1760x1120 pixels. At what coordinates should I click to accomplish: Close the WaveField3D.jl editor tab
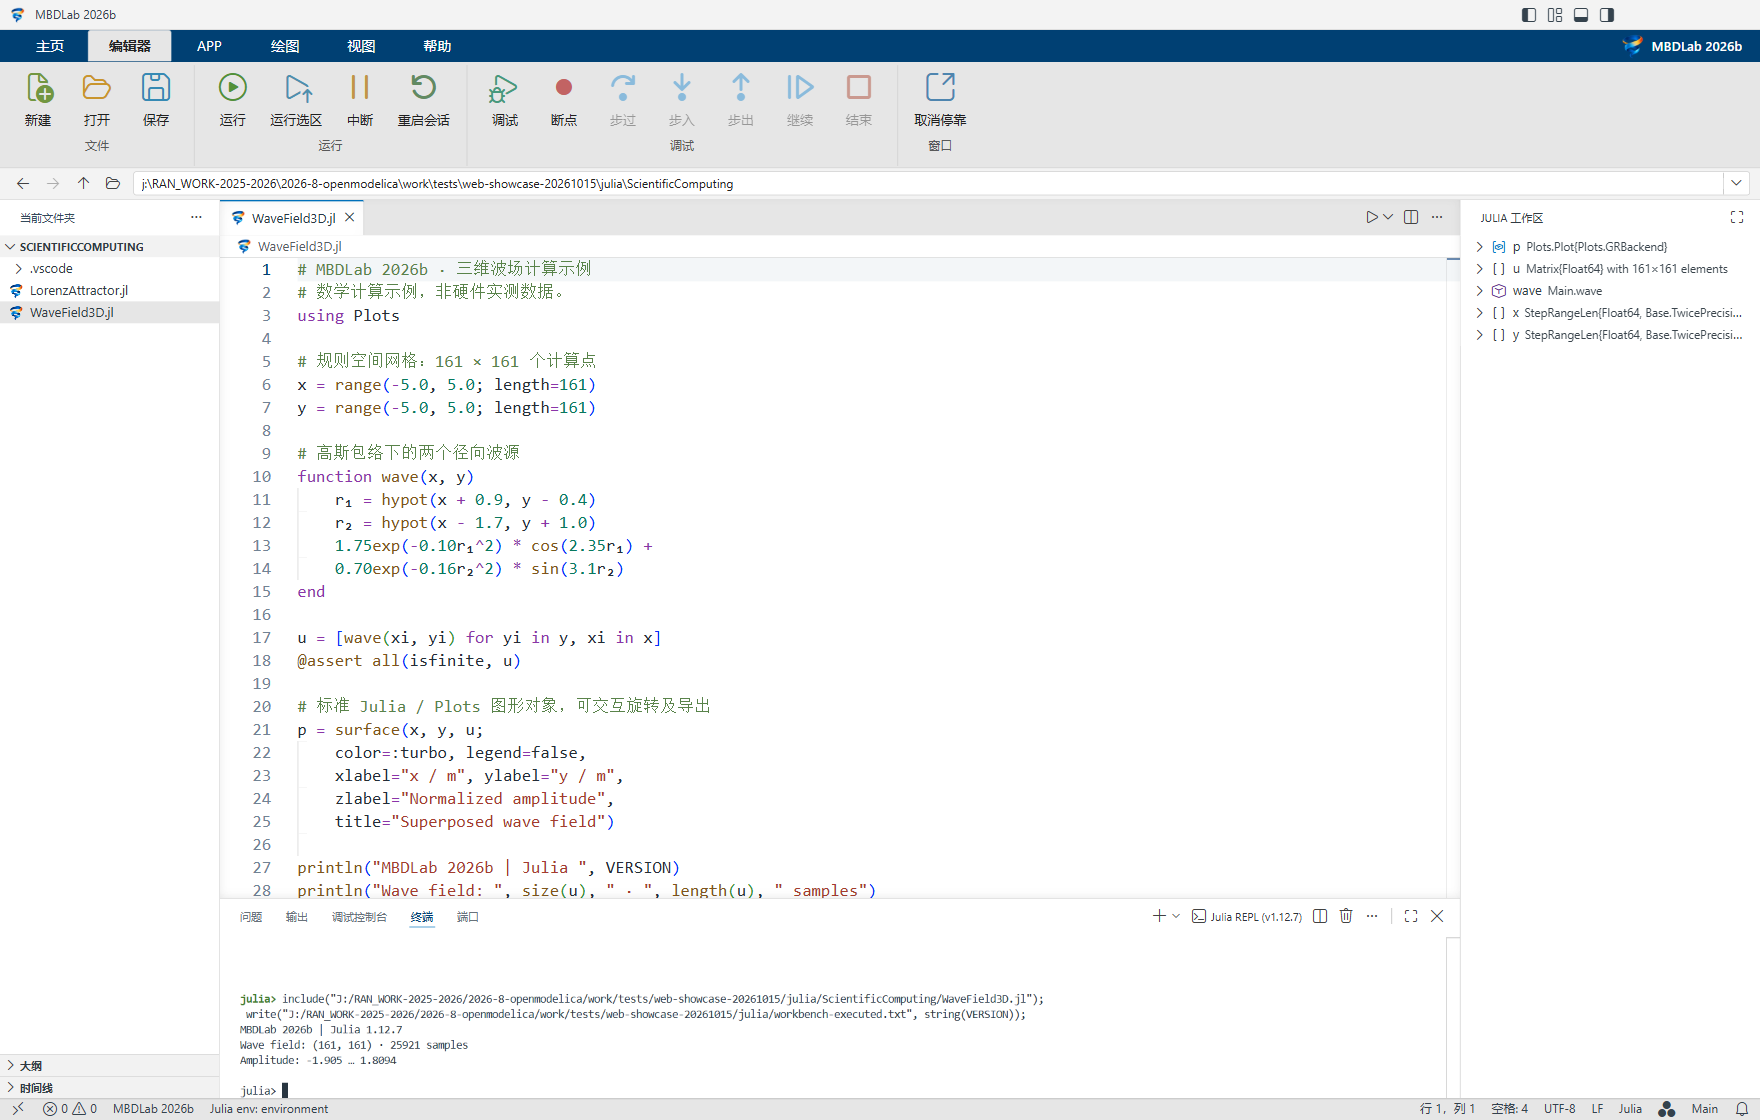click(x=350, y=217)
